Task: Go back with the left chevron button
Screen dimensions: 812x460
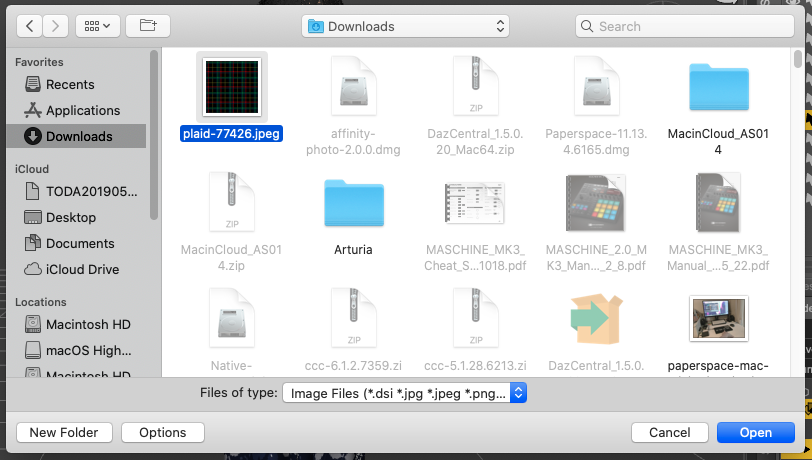Action: (30, 26)
